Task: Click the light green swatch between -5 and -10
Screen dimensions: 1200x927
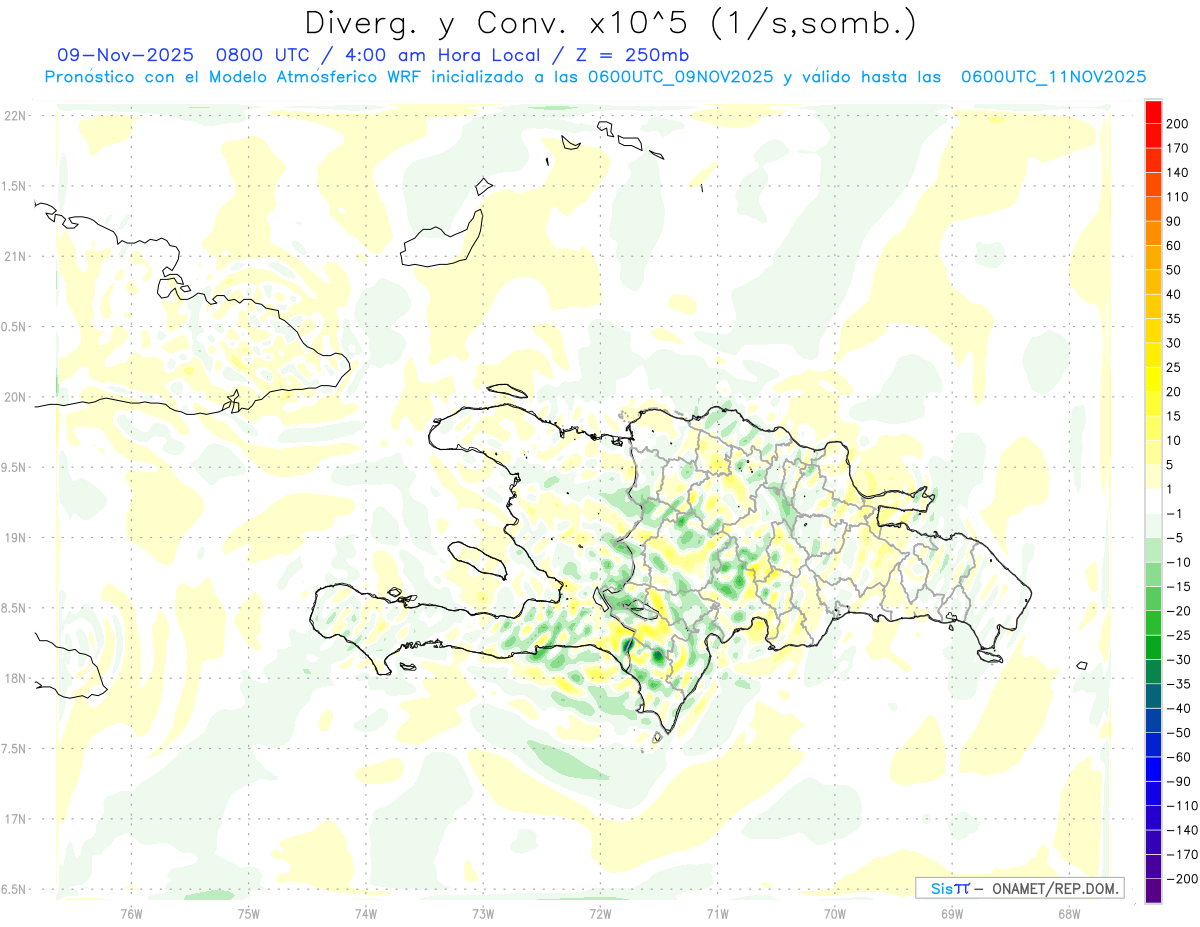Action: (x=1153, y=550)
